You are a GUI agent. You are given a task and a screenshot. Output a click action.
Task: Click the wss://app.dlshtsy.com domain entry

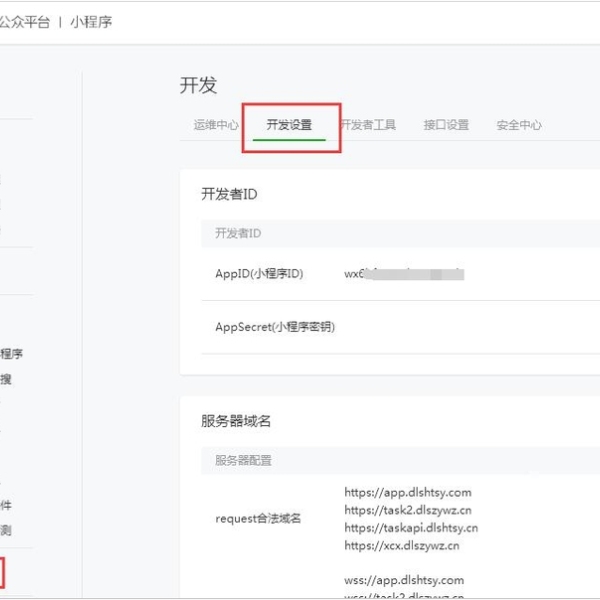tap(404, 580)
